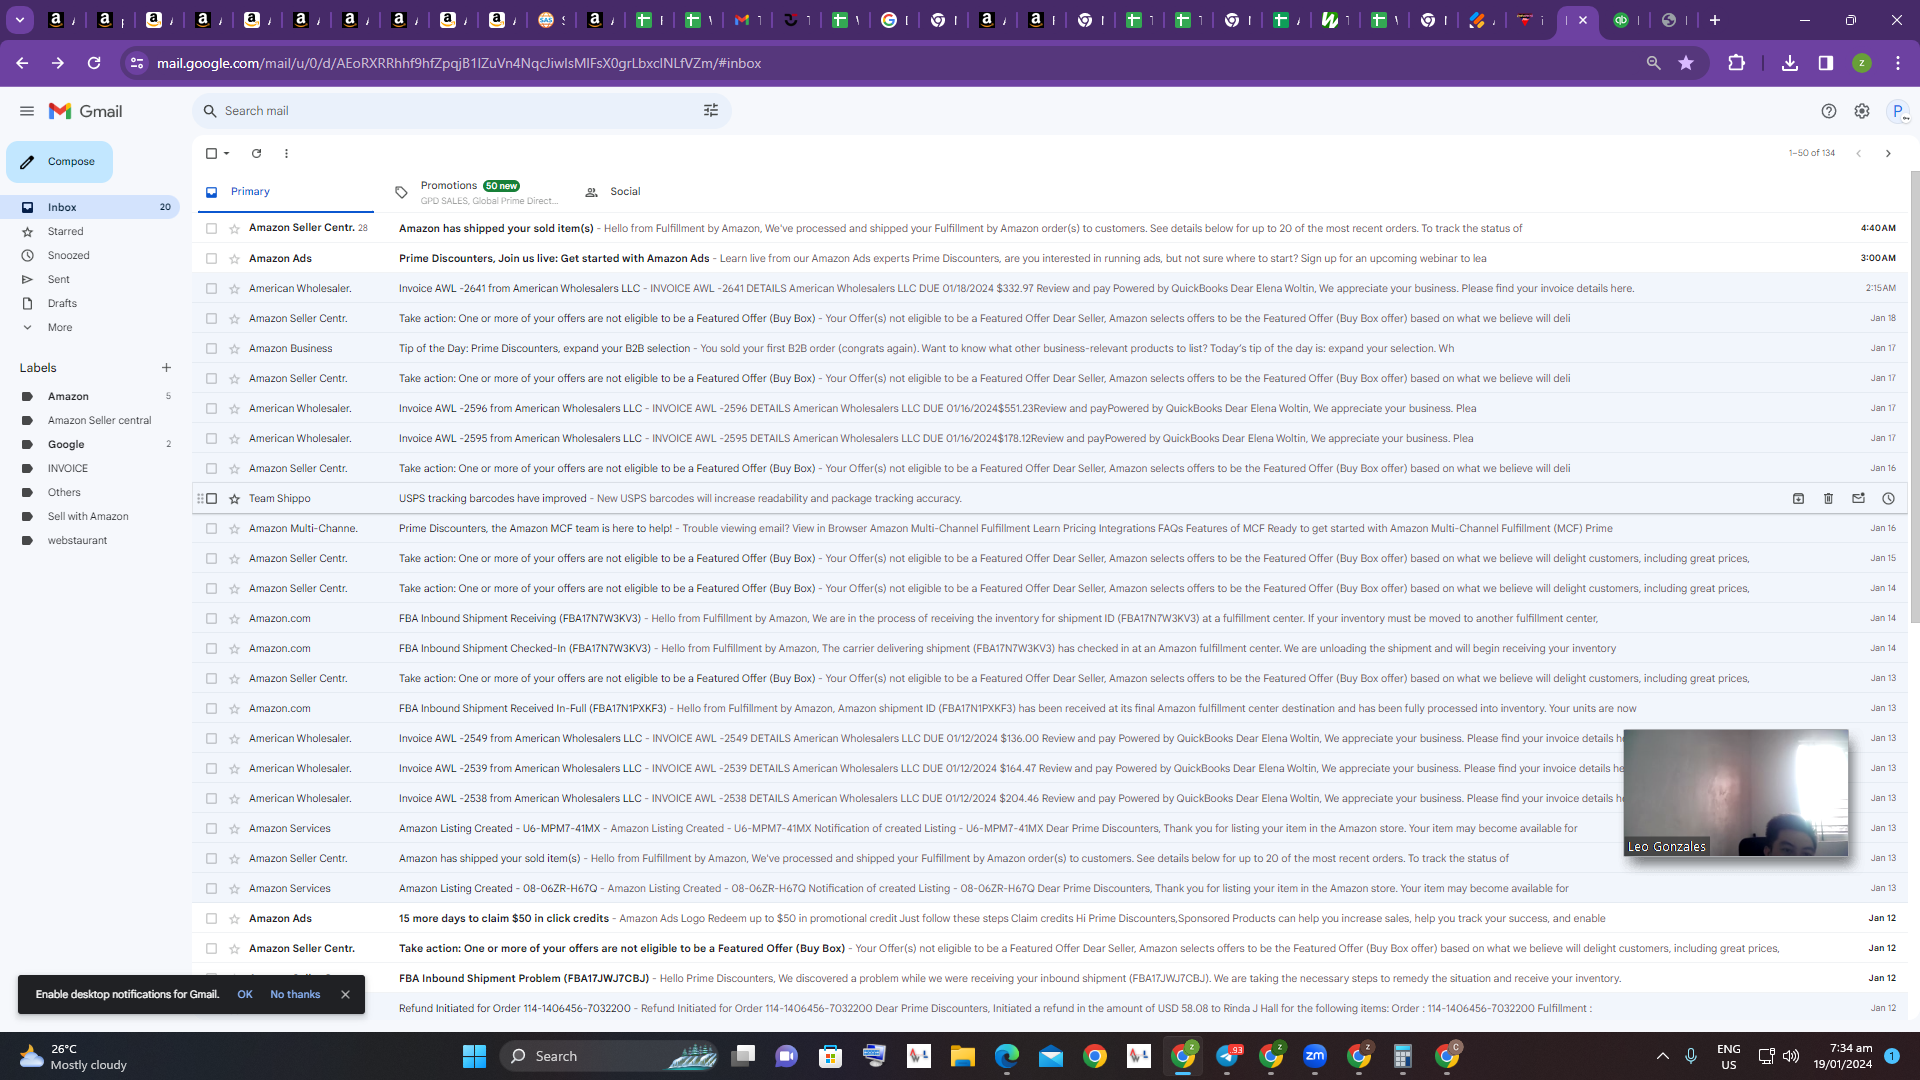Open the Snoozed folder

90,255
